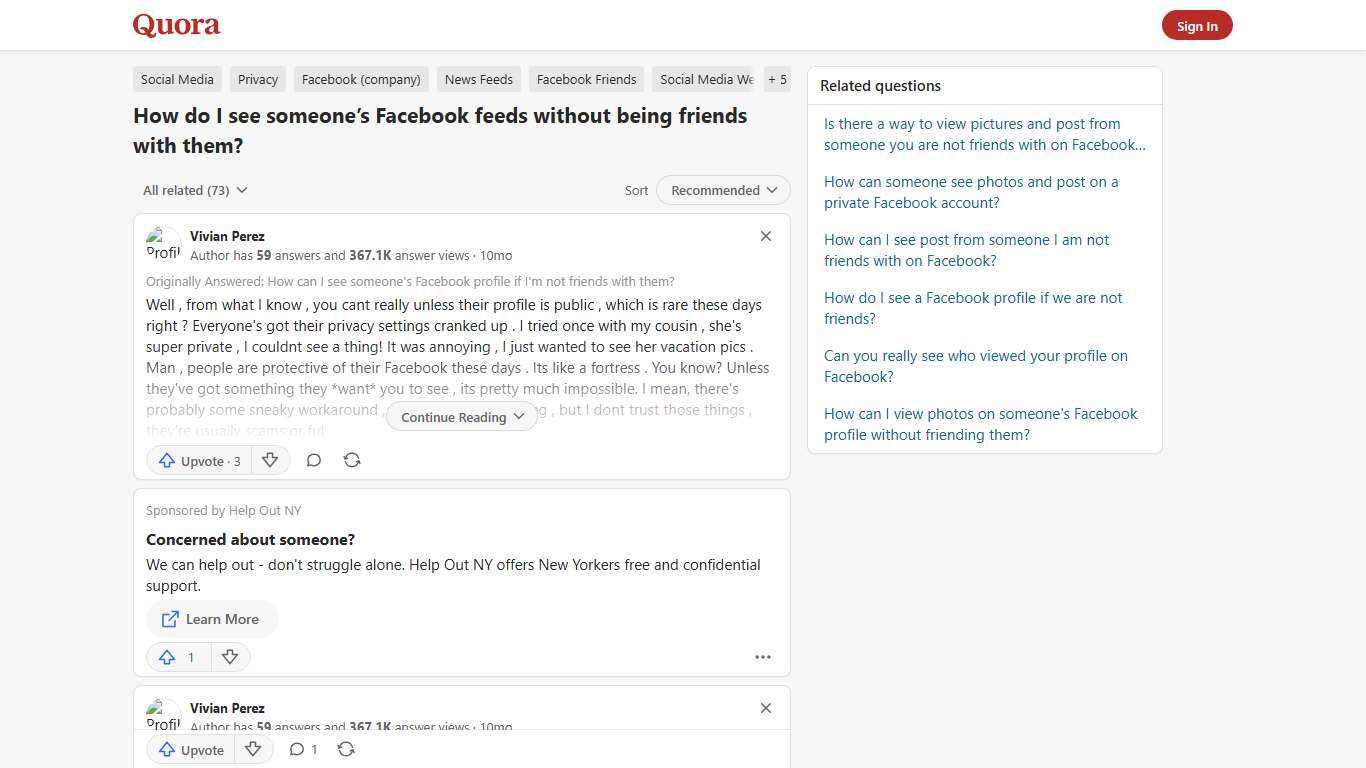Expand the All related (73) filter
Image resolution: width=1366 pixels, height=768 pixels.
[194, 190]
